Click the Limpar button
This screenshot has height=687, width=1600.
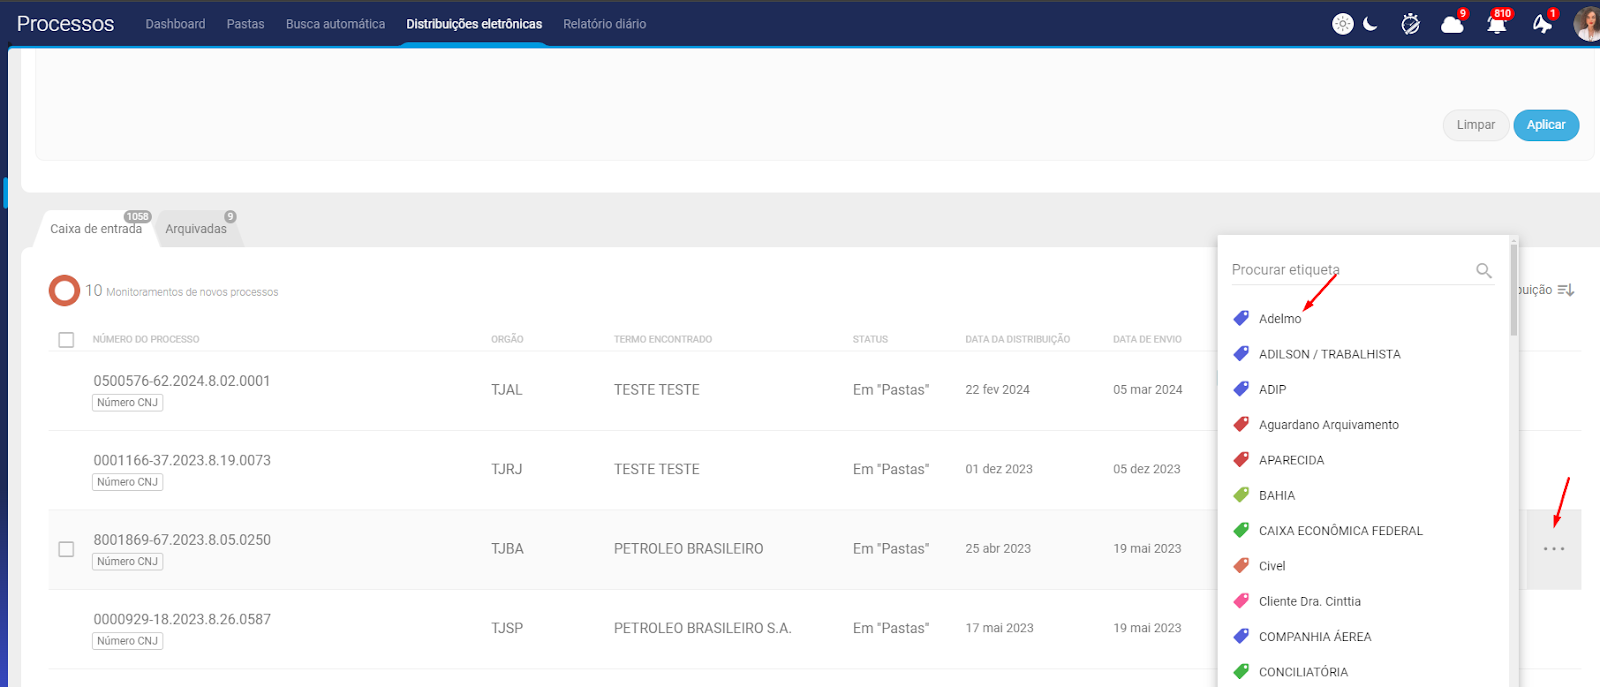click(x=1475, y=125)
